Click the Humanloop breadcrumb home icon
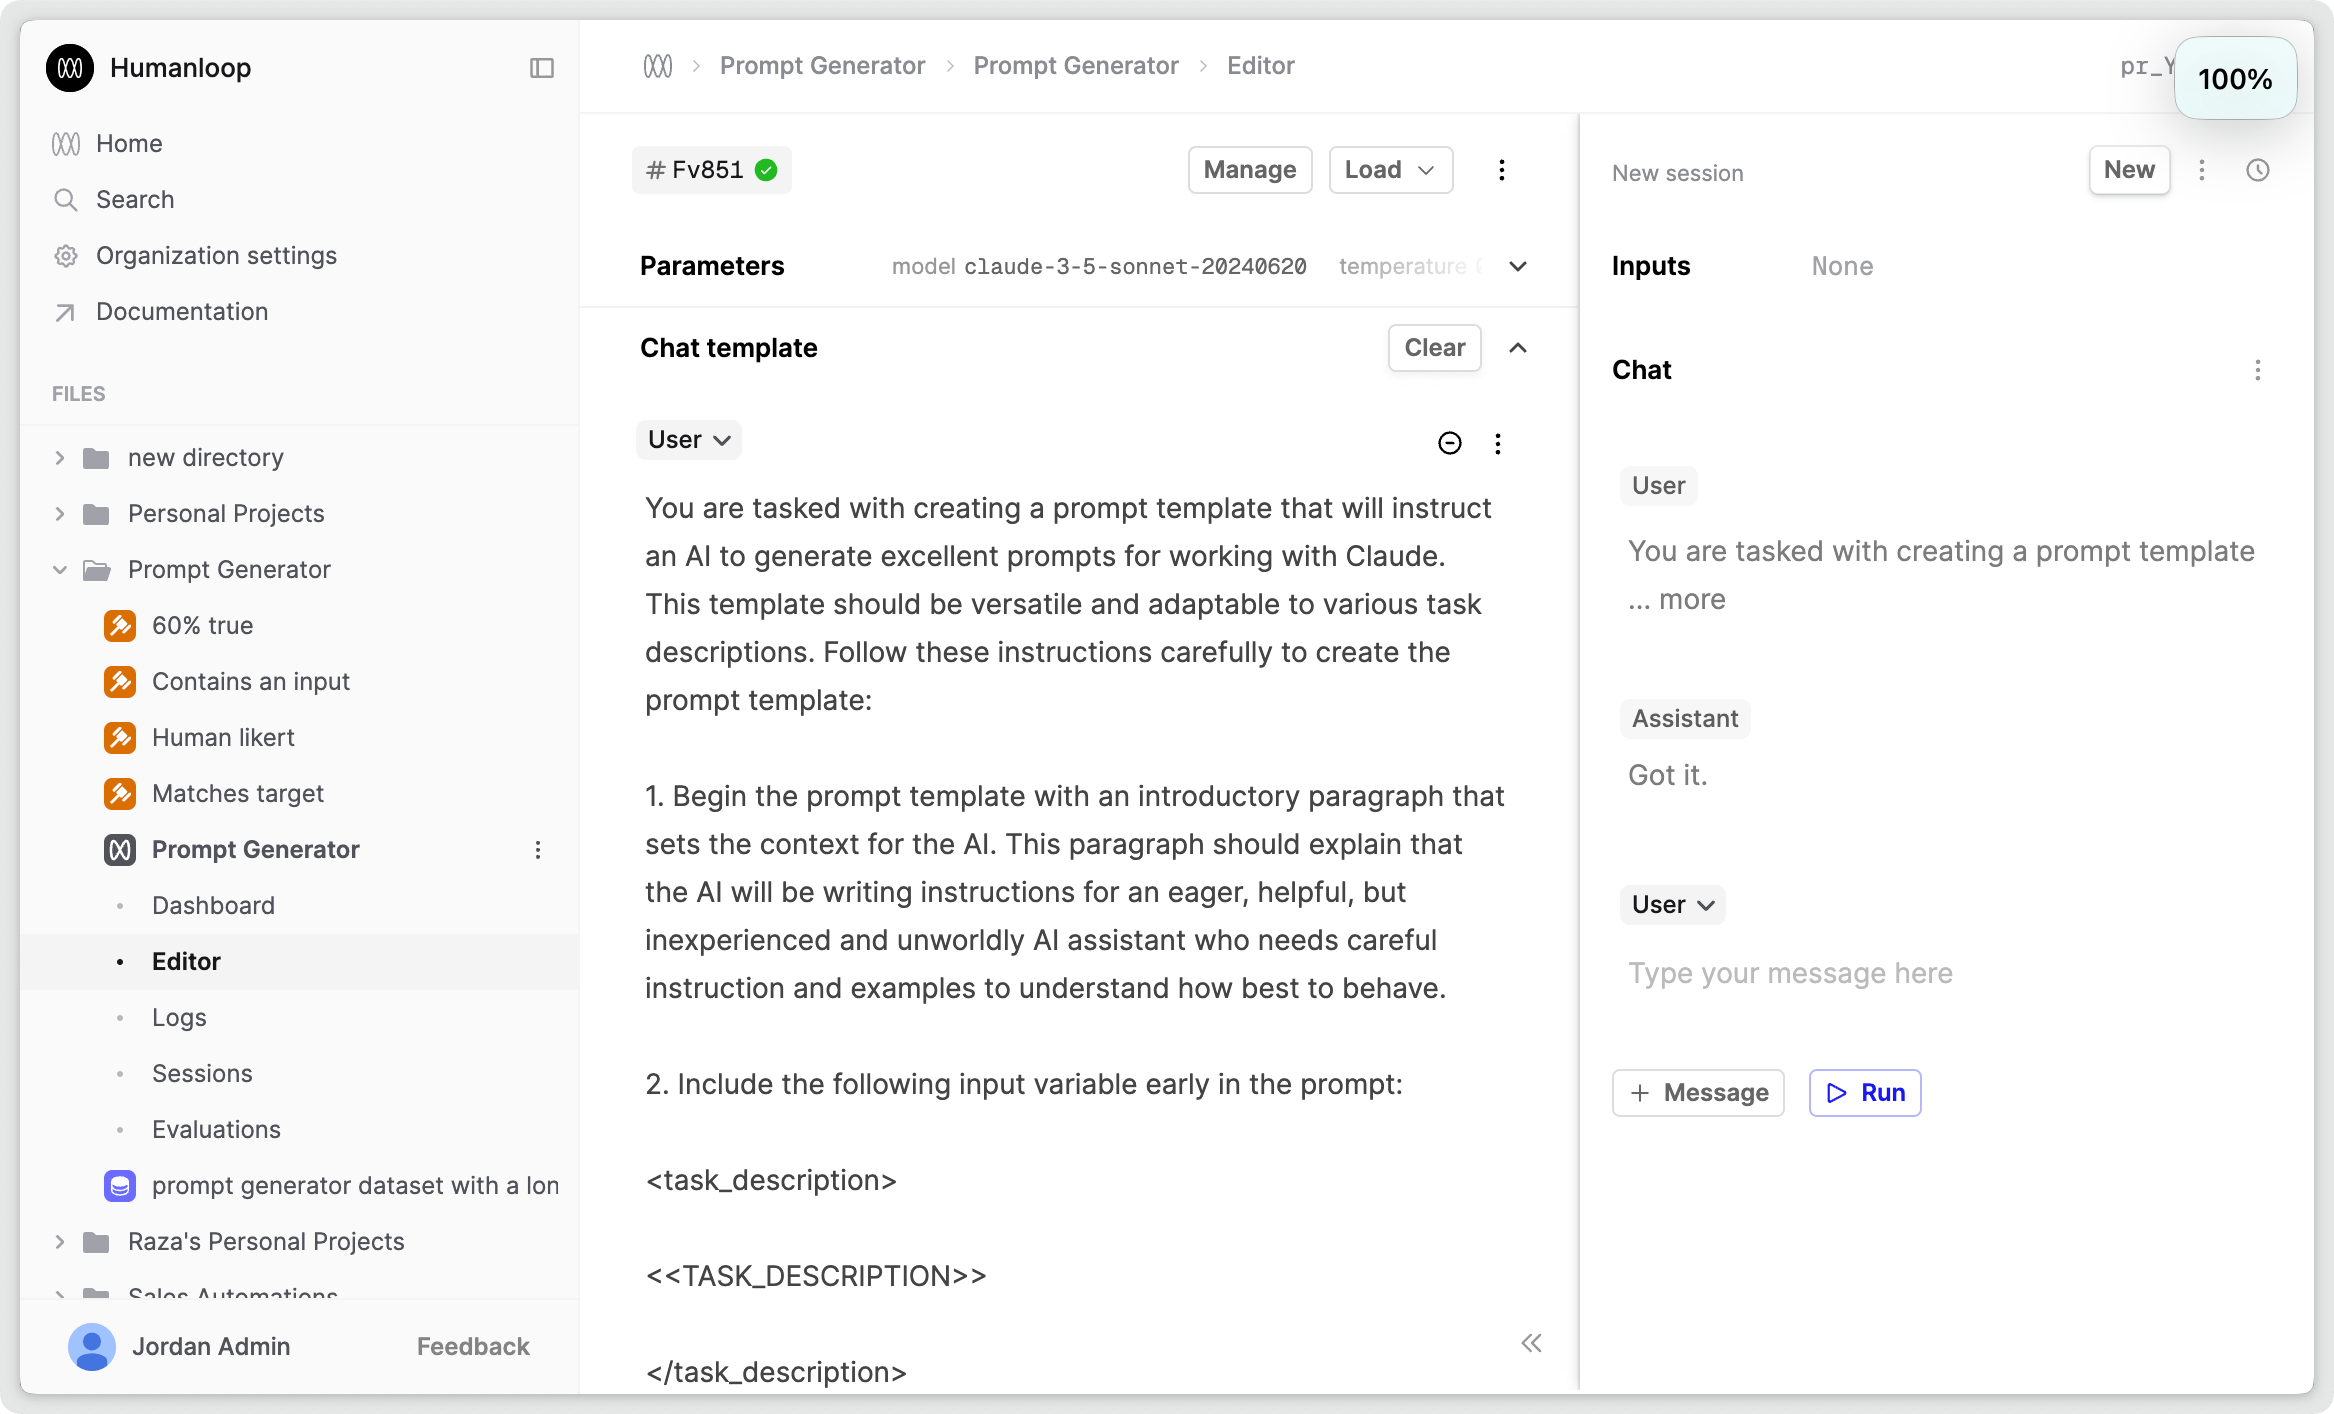This screenshot has width=2334, height=1414. 658,66
